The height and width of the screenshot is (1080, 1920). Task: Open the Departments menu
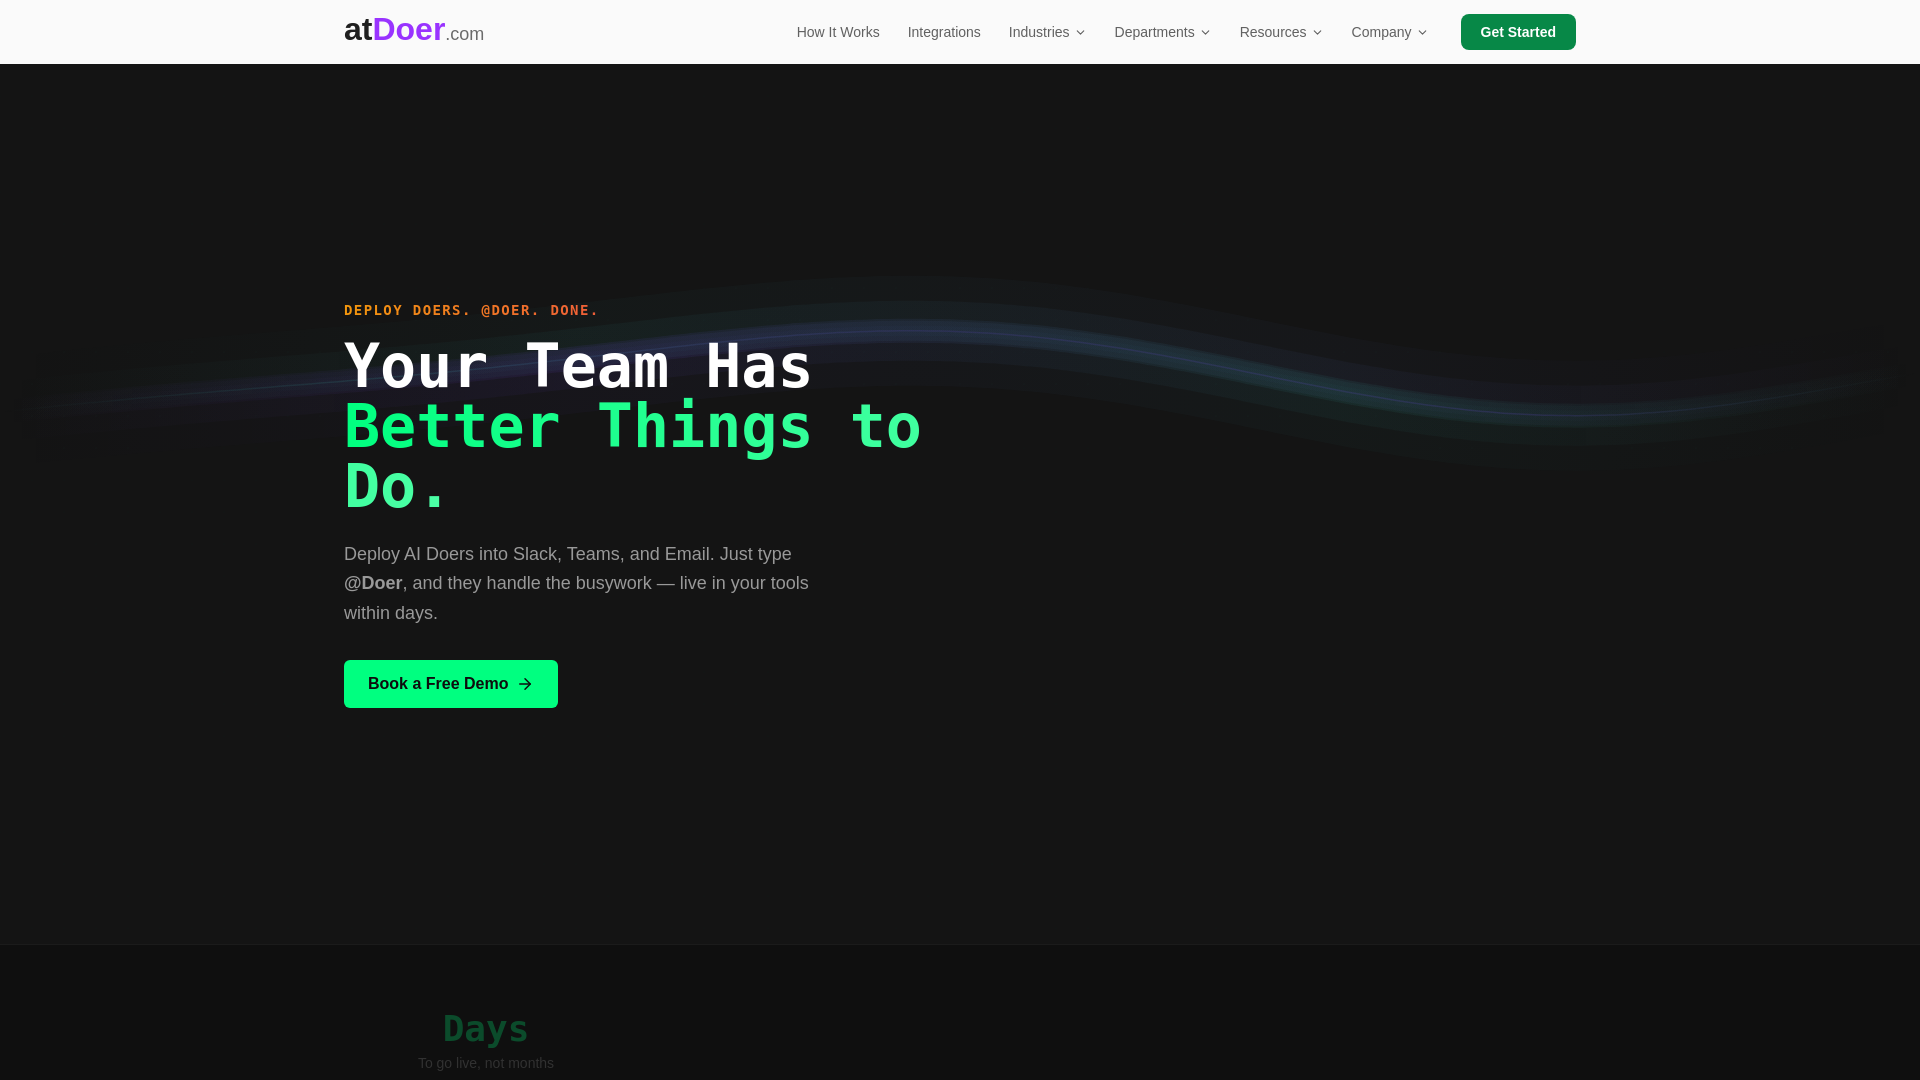click(1163, 32)
